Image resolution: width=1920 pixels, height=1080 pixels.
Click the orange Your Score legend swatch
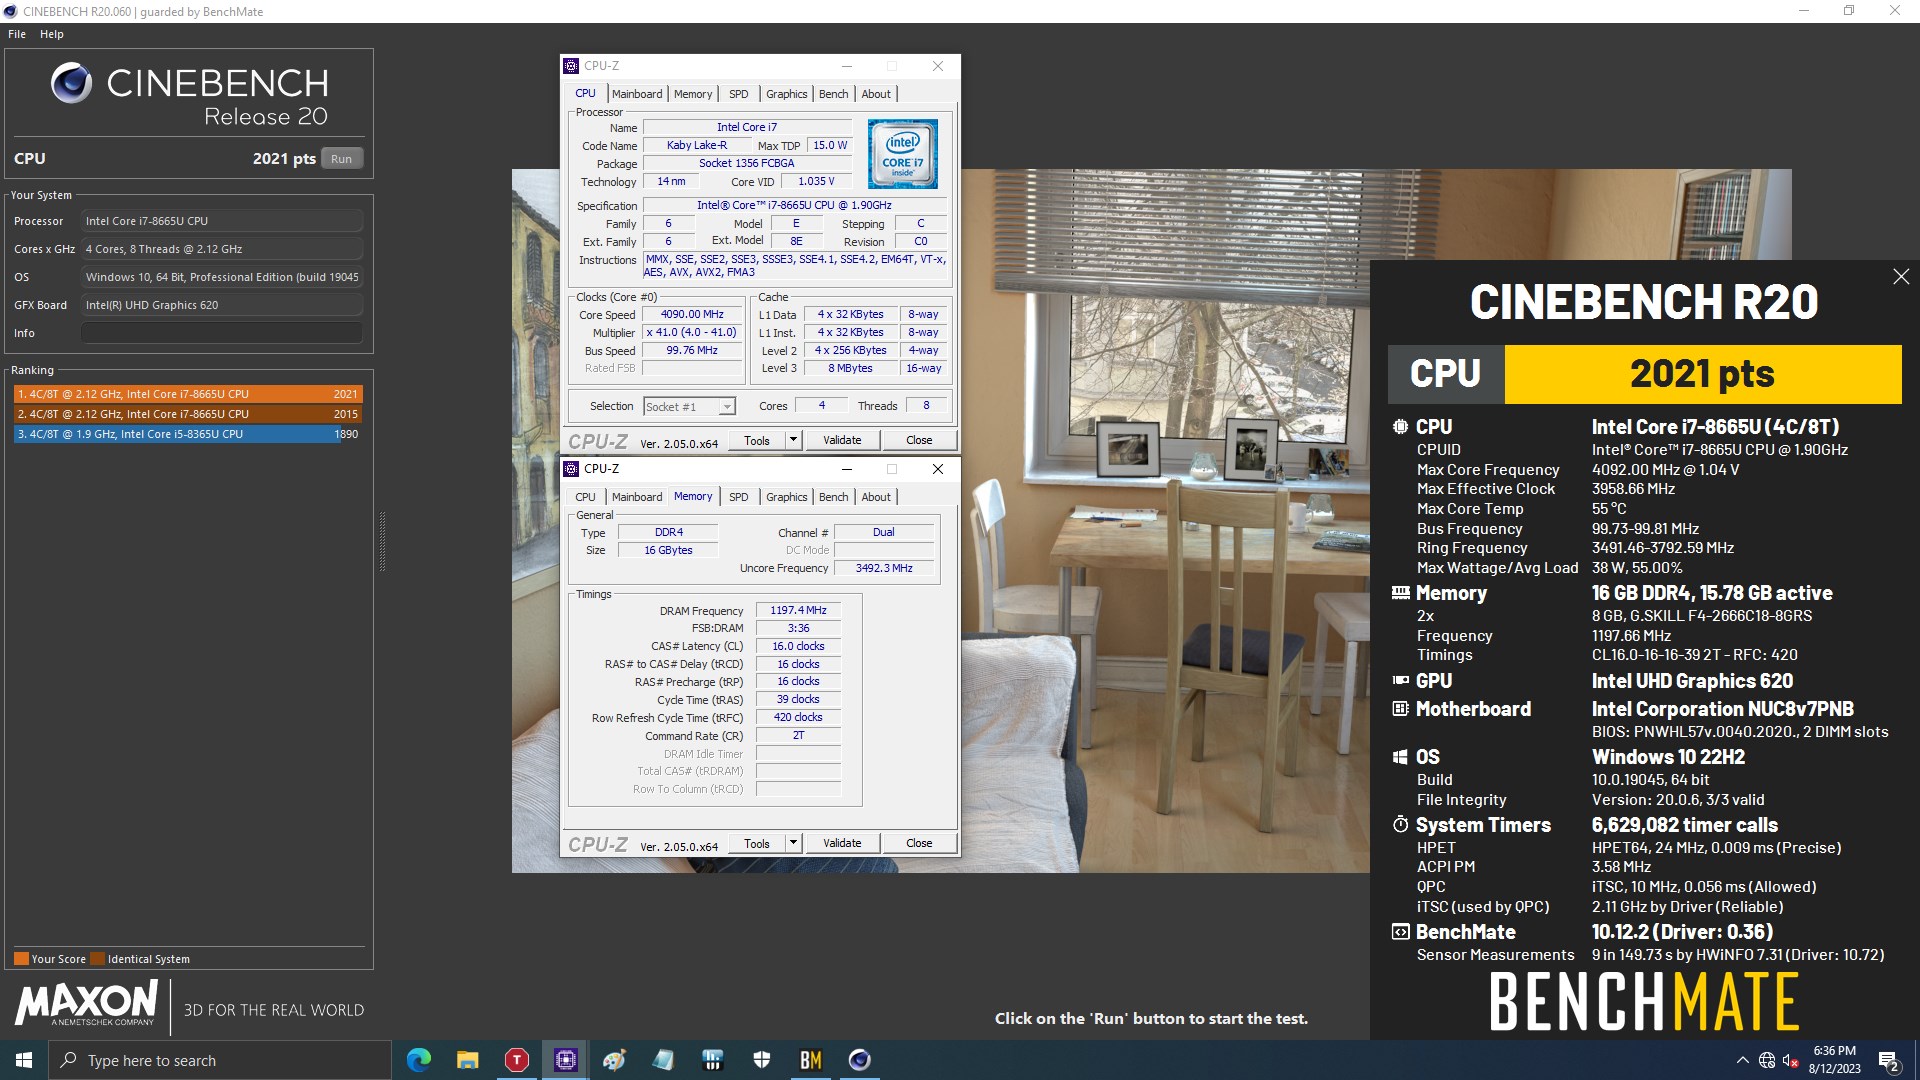click(21, 959)
